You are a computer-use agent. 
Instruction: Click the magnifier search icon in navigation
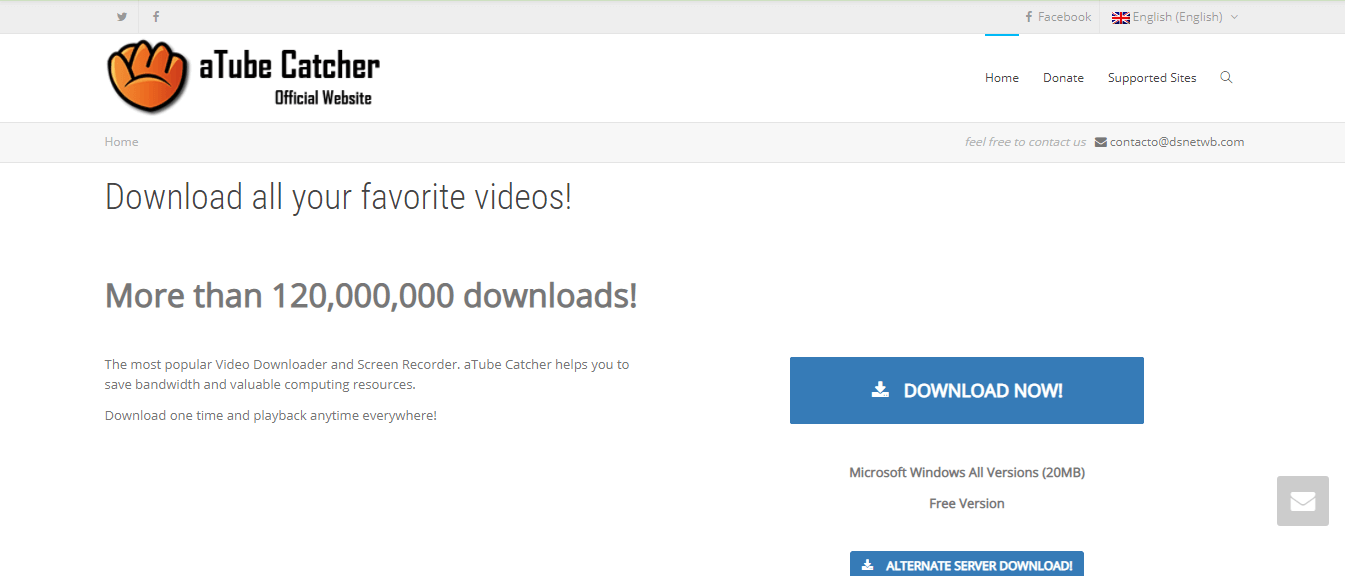tap(1226, 77)
